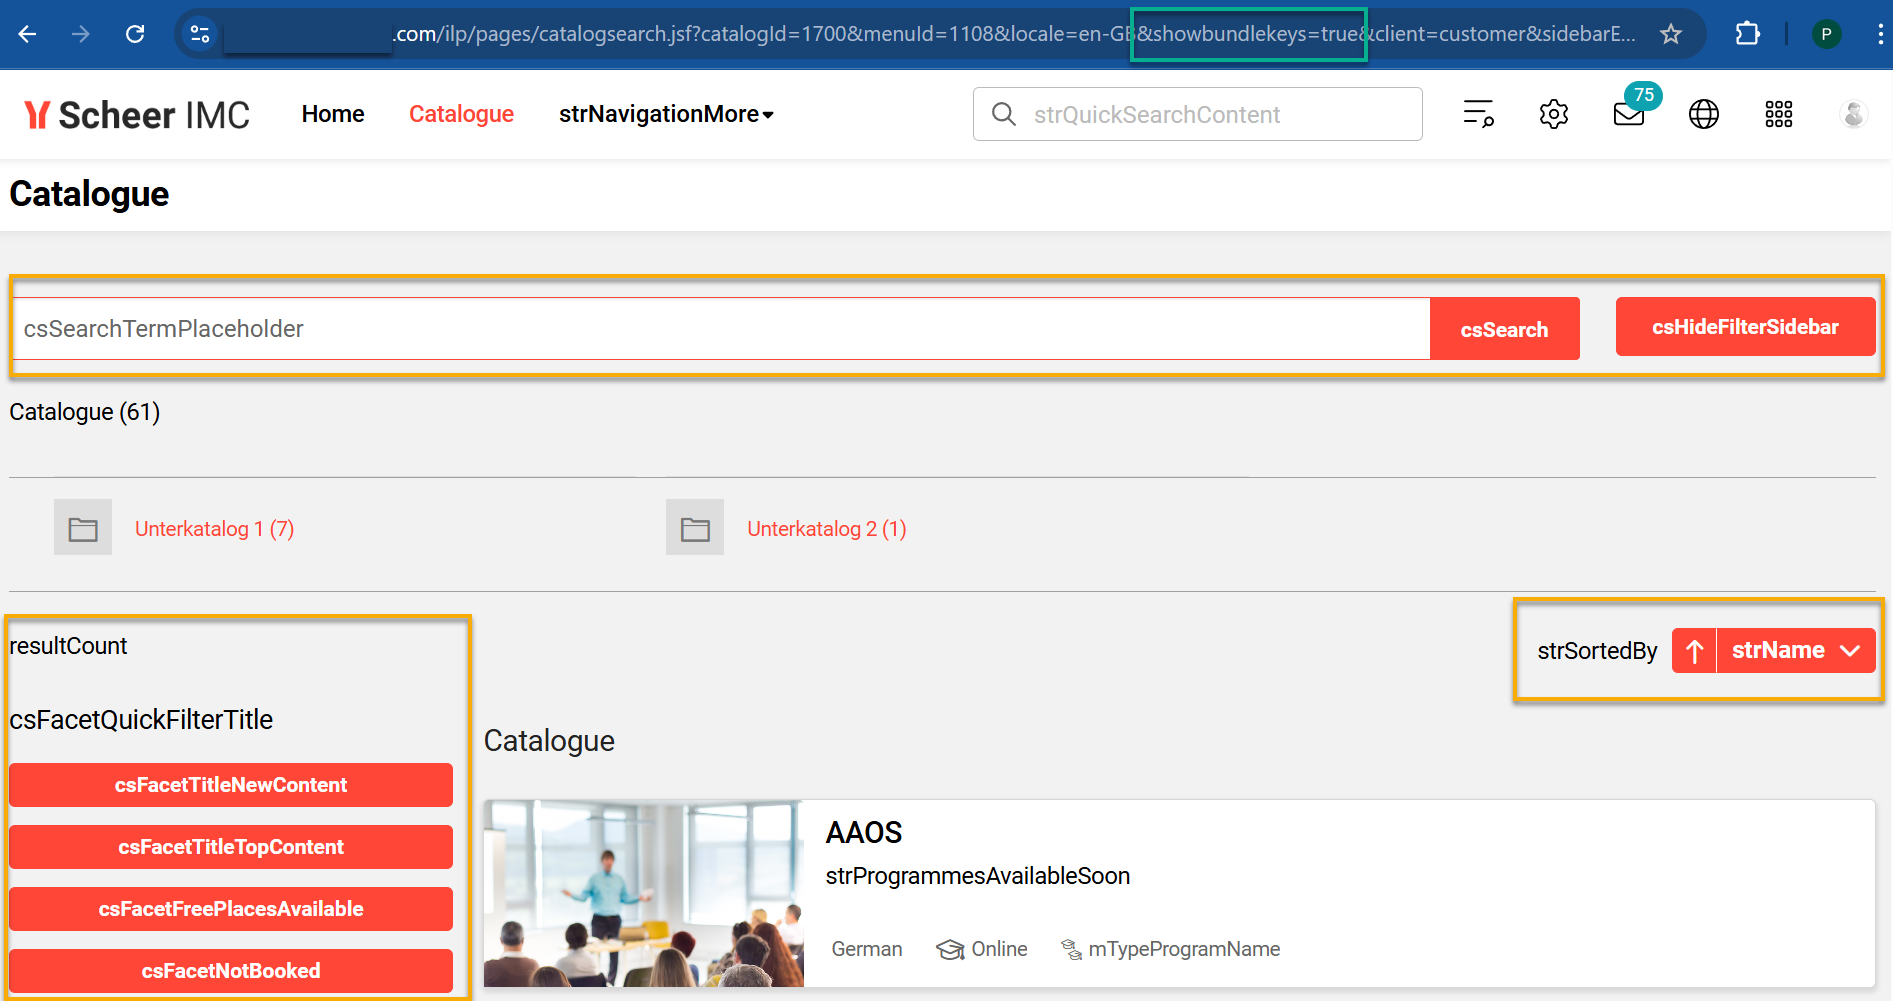Expand the strNavigationMore dropdown
The height and width of the screenshot is (1001, 1893).
[x=666, y=114]
